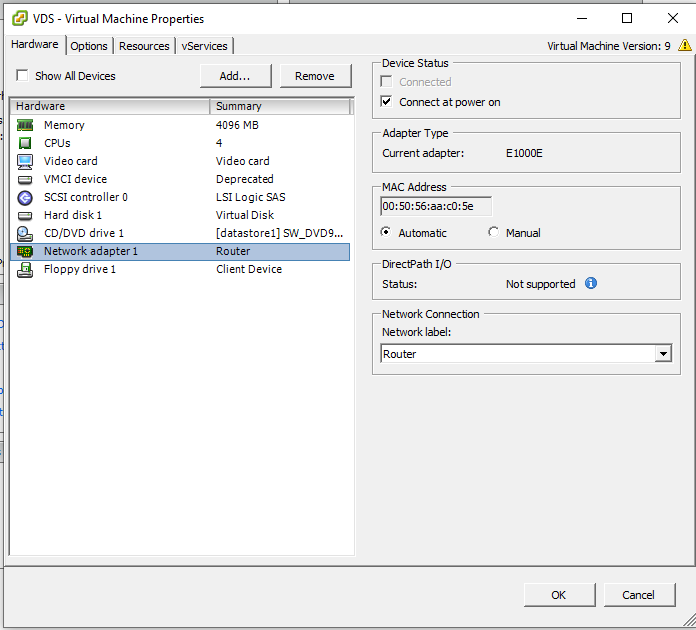
Task: Open the Network label dropdown arrow
Action: (663, 354)
